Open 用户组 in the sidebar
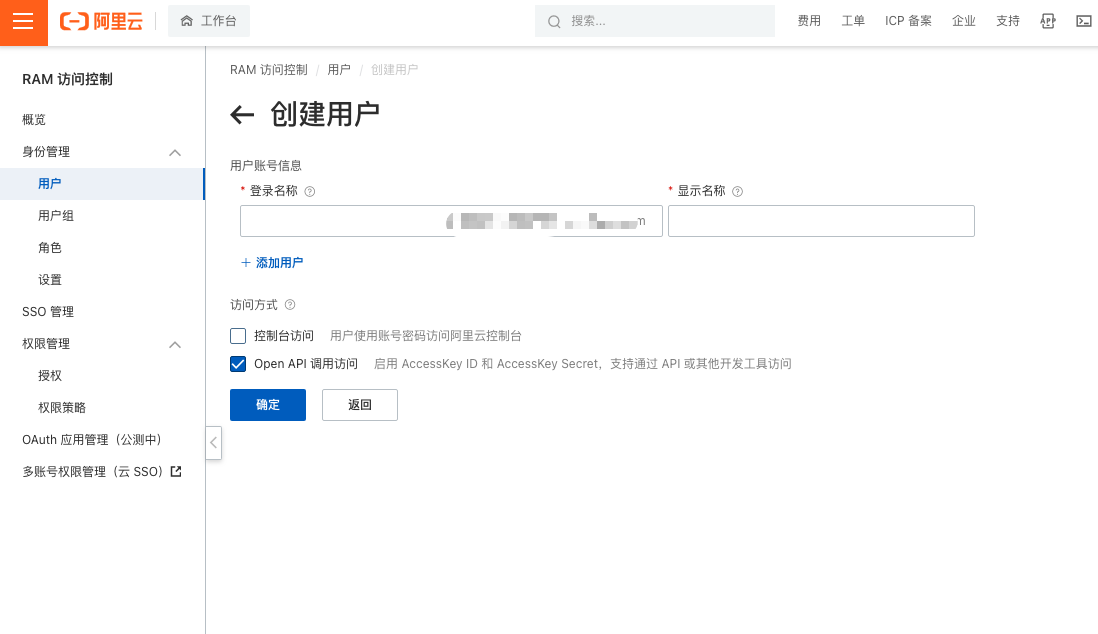 tap(56, 216)
